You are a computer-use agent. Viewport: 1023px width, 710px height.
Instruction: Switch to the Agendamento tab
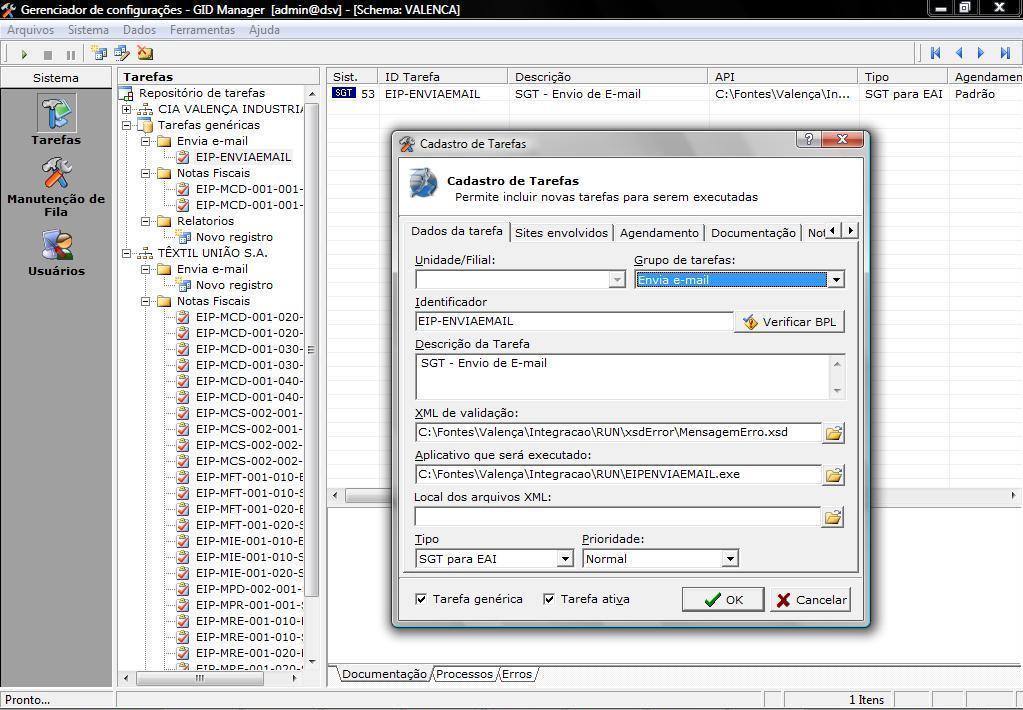659,233
